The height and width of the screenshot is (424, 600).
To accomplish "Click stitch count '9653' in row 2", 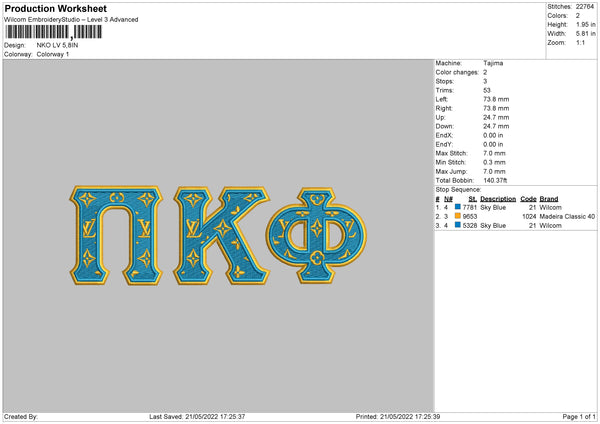I will point(470,217).
